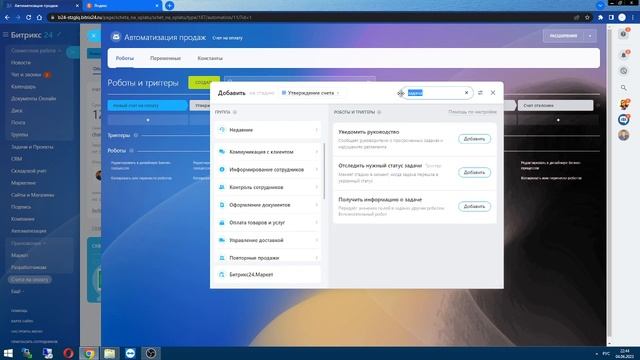
Task: Click the browser address bar
Action: point(310,18)
